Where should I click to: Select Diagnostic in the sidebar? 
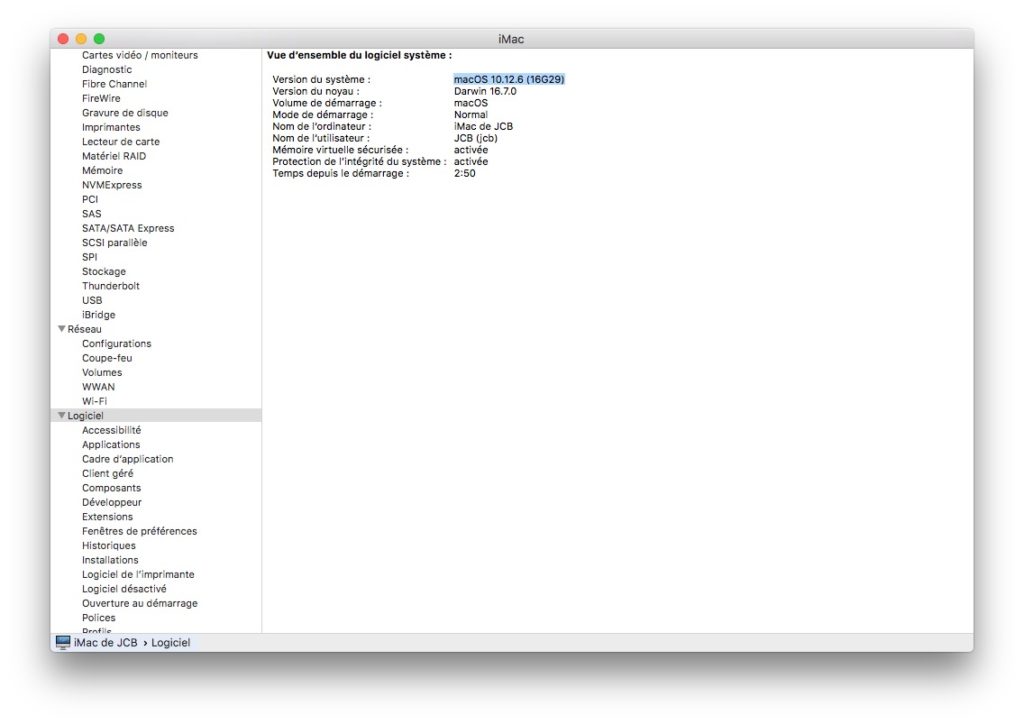[106, 69]
